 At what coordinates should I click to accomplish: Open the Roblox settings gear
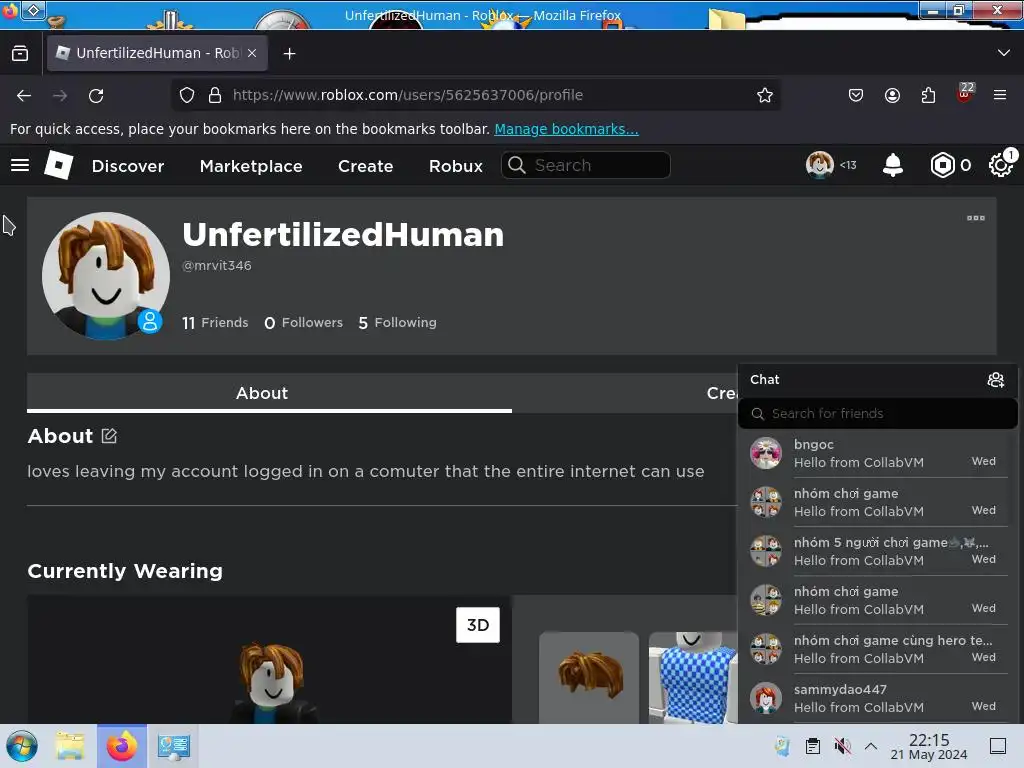[x=1000, y=165]
